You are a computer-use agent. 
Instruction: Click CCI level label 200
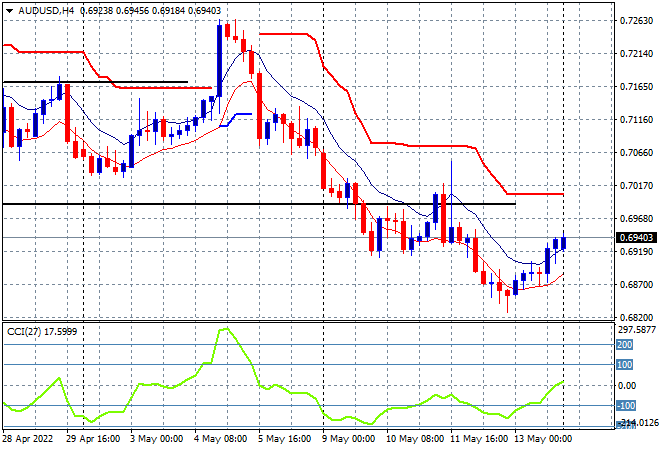[x=625, y=345]
